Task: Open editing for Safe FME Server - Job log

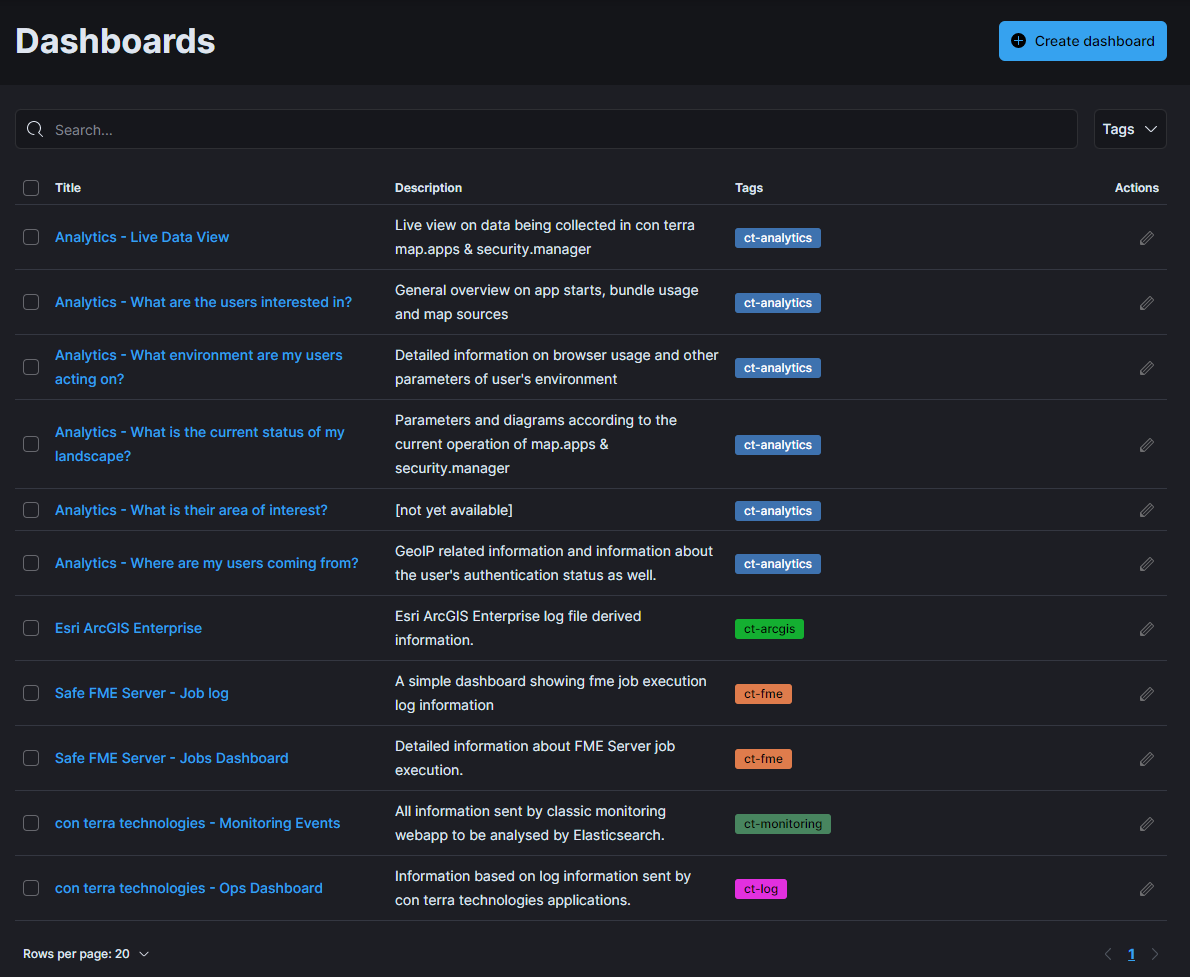Action: (1146, 693)
